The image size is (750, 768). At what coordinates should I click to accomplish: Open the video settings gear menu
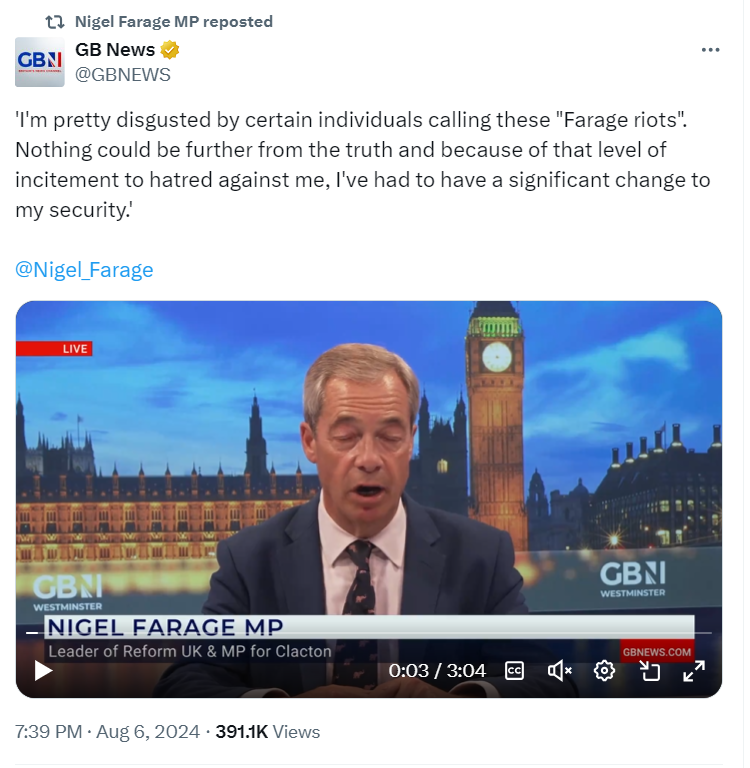pyautogui.click(x=604, y=670)
